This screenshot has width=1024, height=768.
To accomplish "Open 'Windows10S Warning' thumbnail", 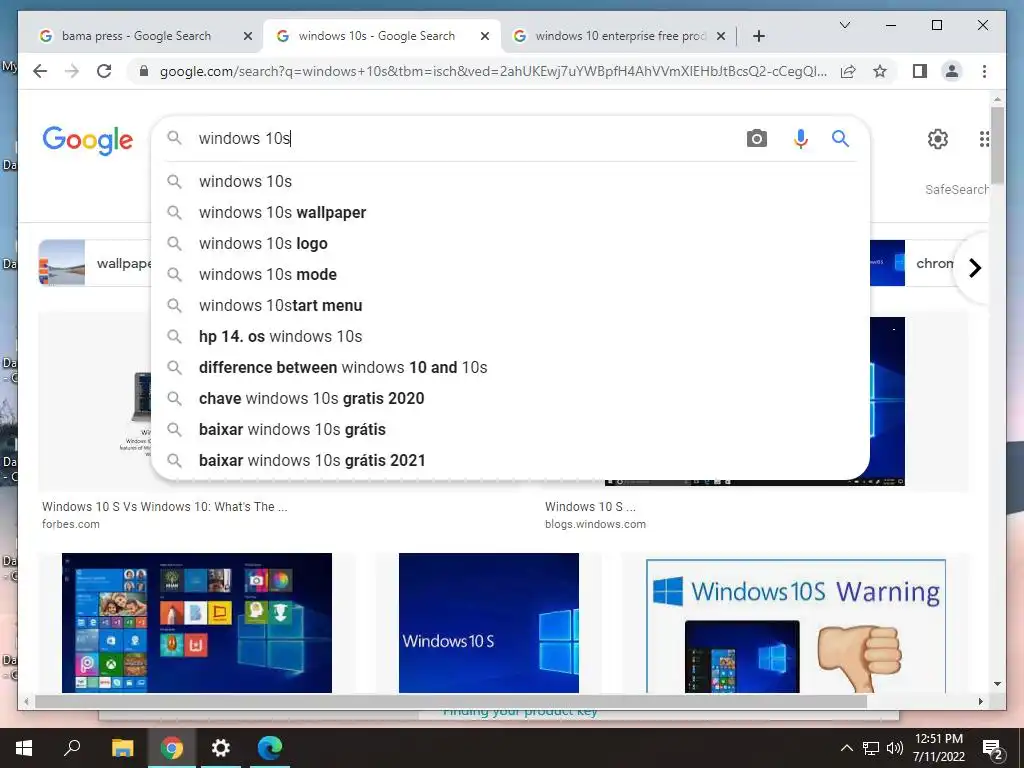I will [795, 626].
